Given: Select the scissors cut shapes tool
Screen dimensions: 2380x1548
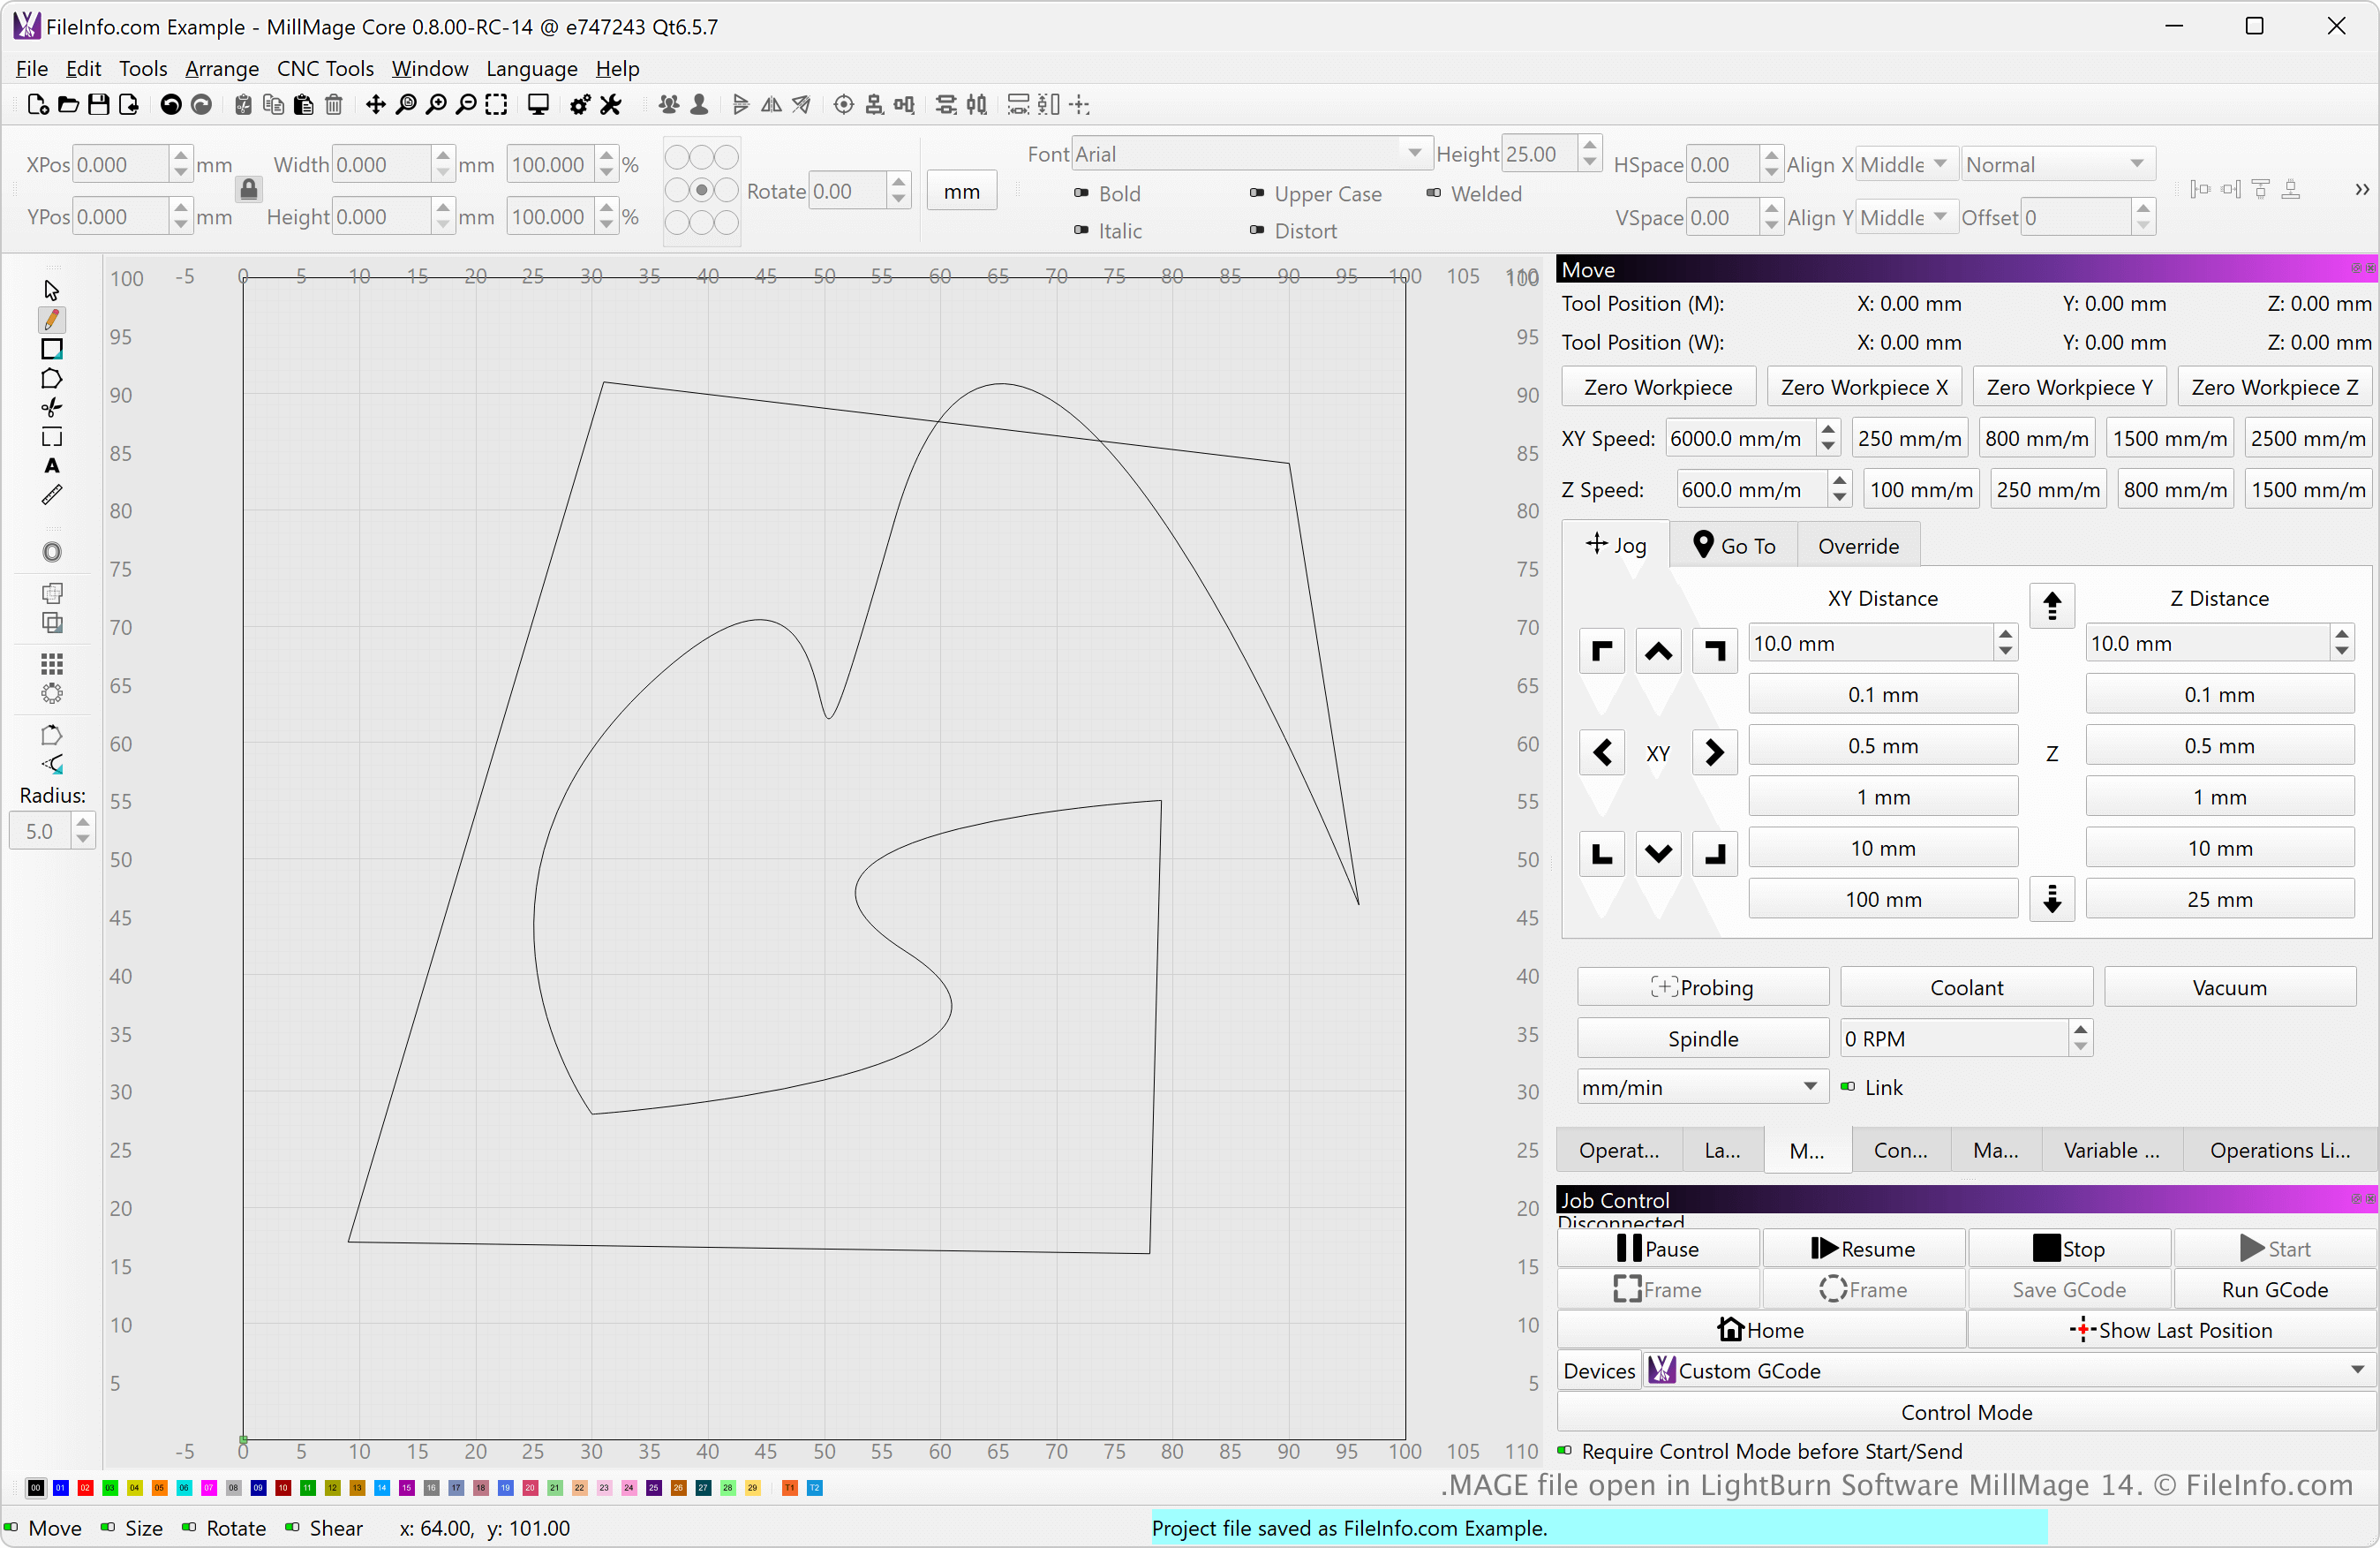Looking at the screenshot, I should [x=51, y=407].
